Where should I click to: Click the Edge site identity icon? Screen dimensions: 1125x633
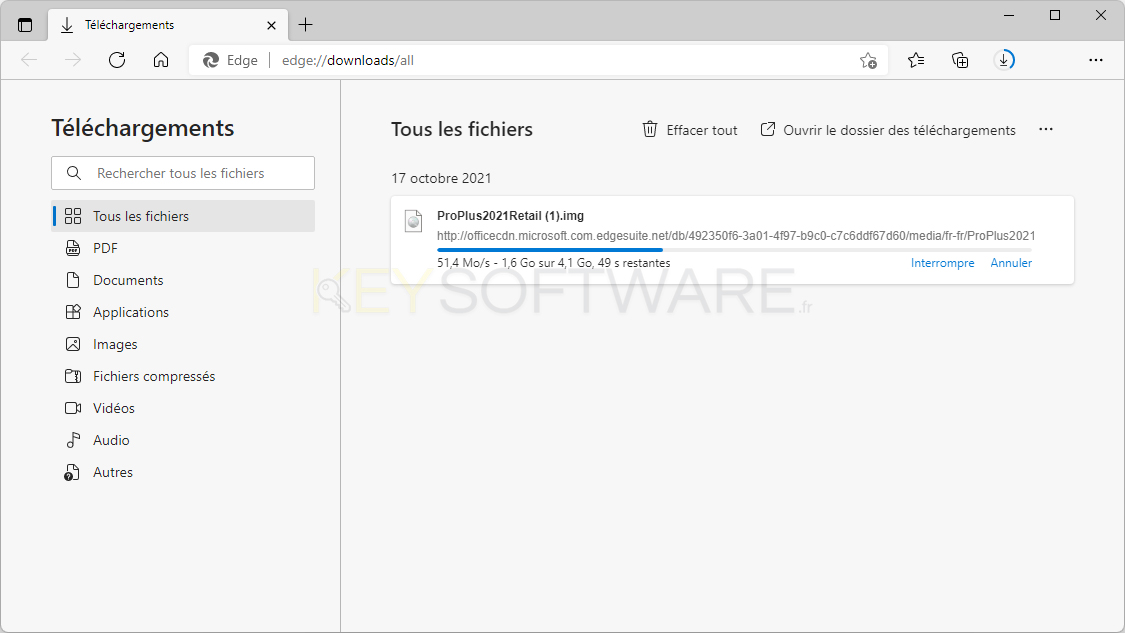click(x=211, y=60)
